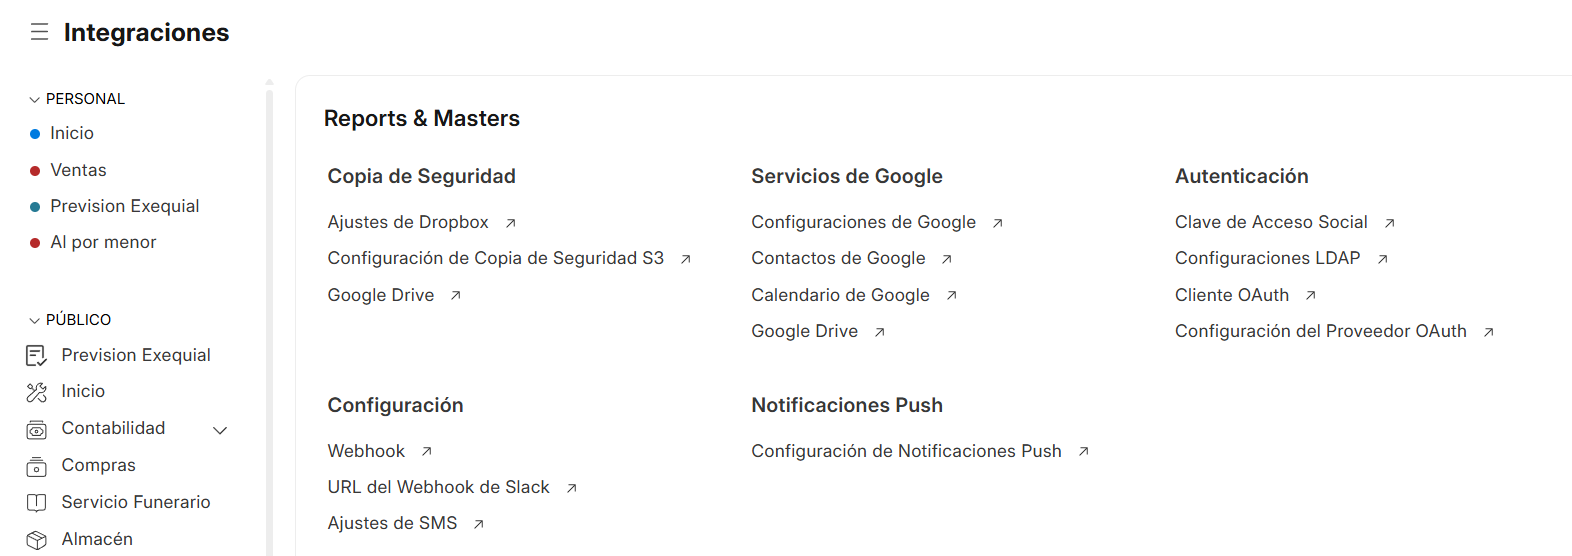Open Ventas in the PERSONAL section
The width and height of the screenshot is (1572, 556).
click(x=78, y=170)
